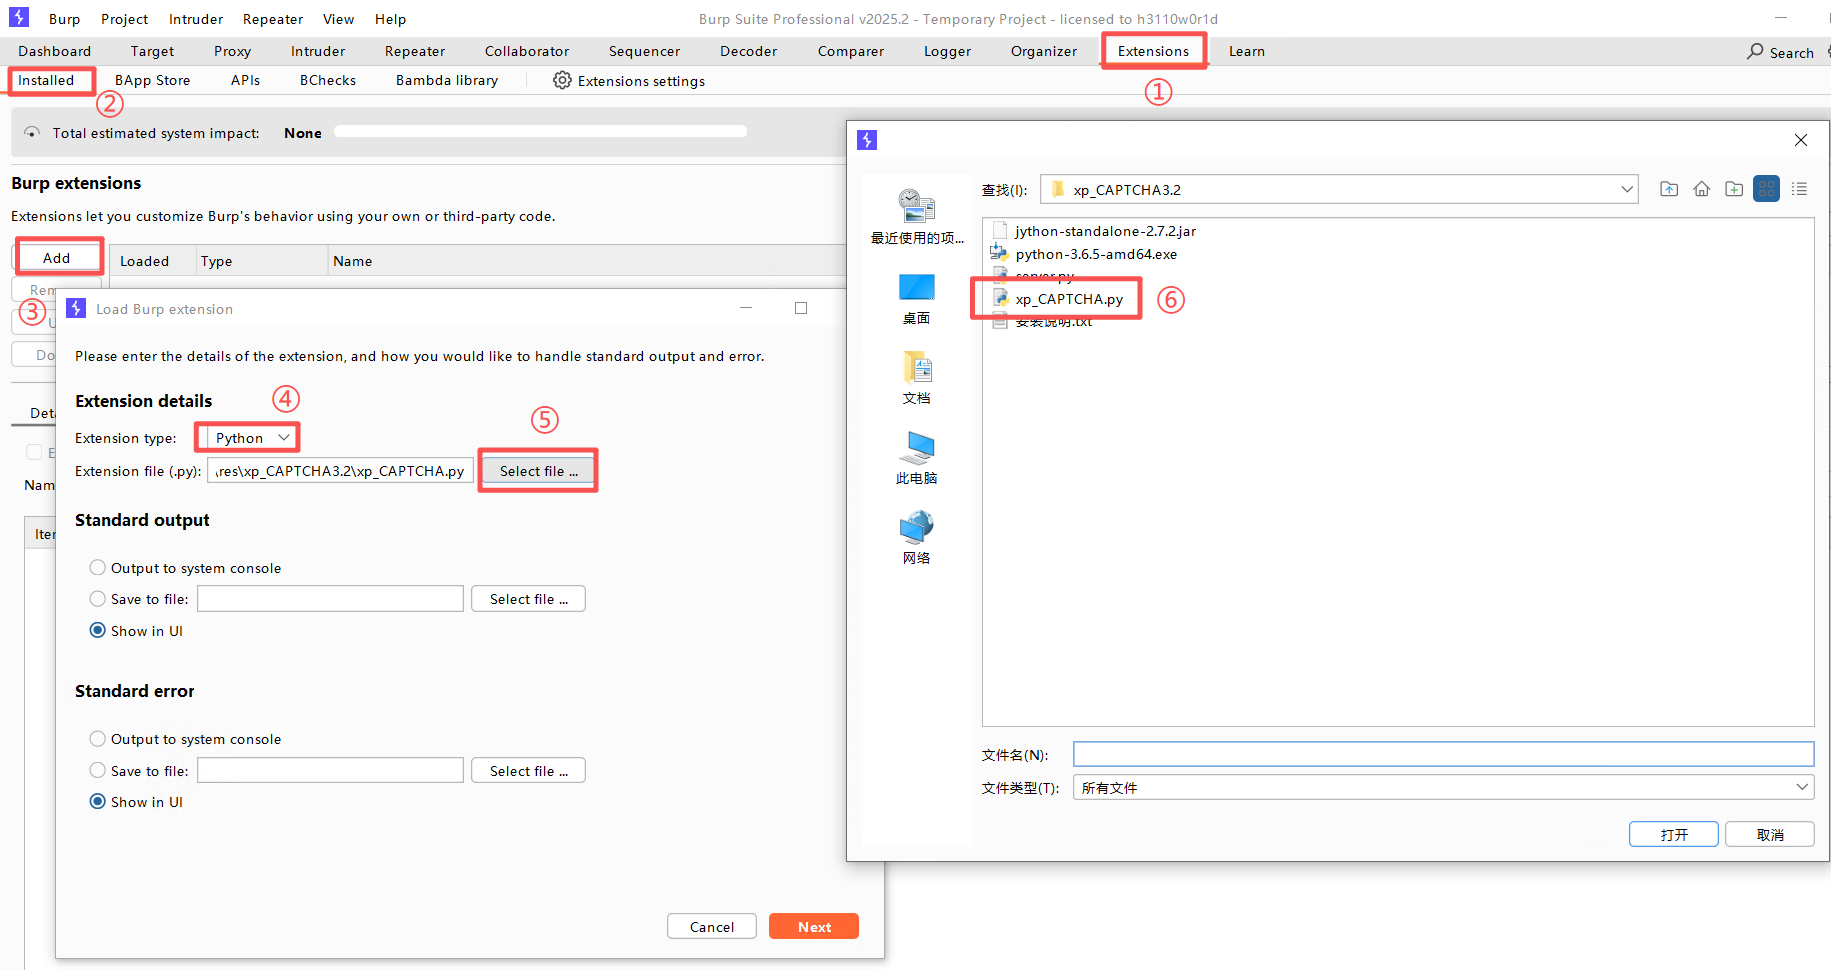Open recently used items in file chooser sidebar
Screen dimensions: 1831x970
[x=917, y=217]
